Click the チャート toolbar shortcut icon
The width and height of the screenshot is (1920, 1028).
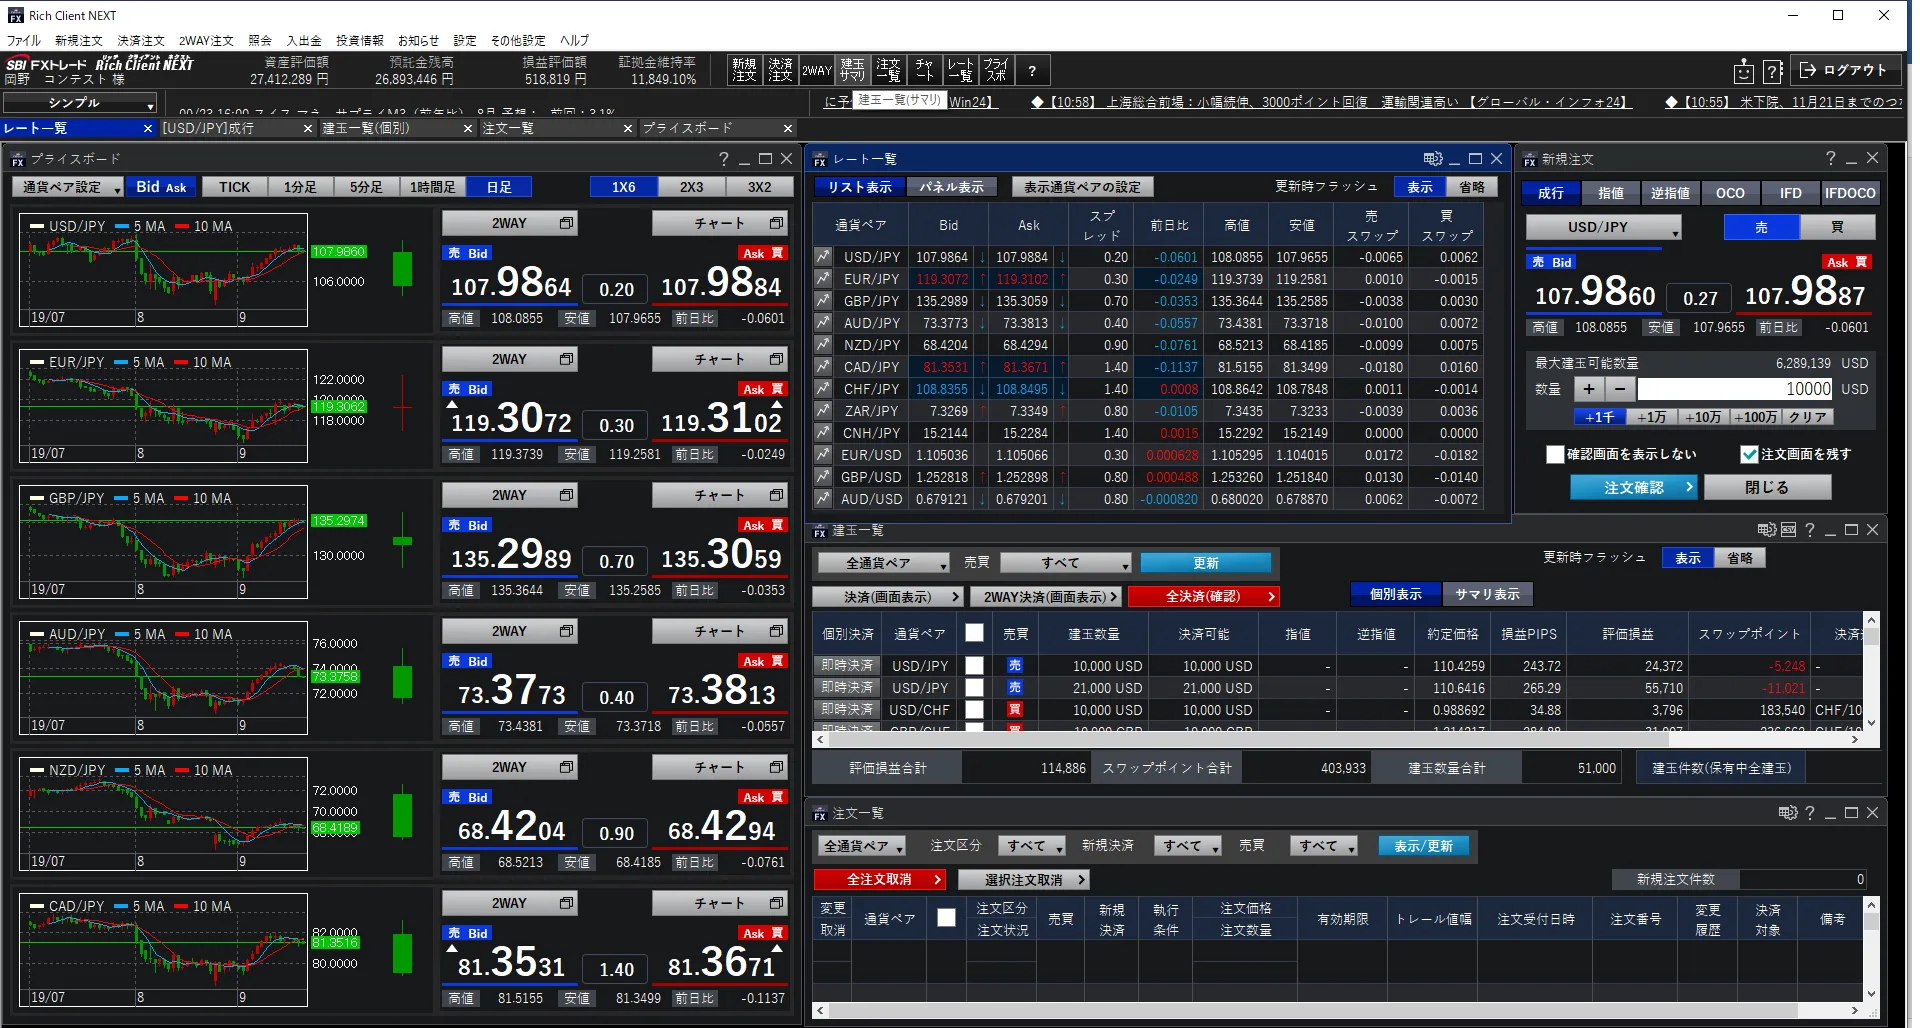[x=924, y=70]
